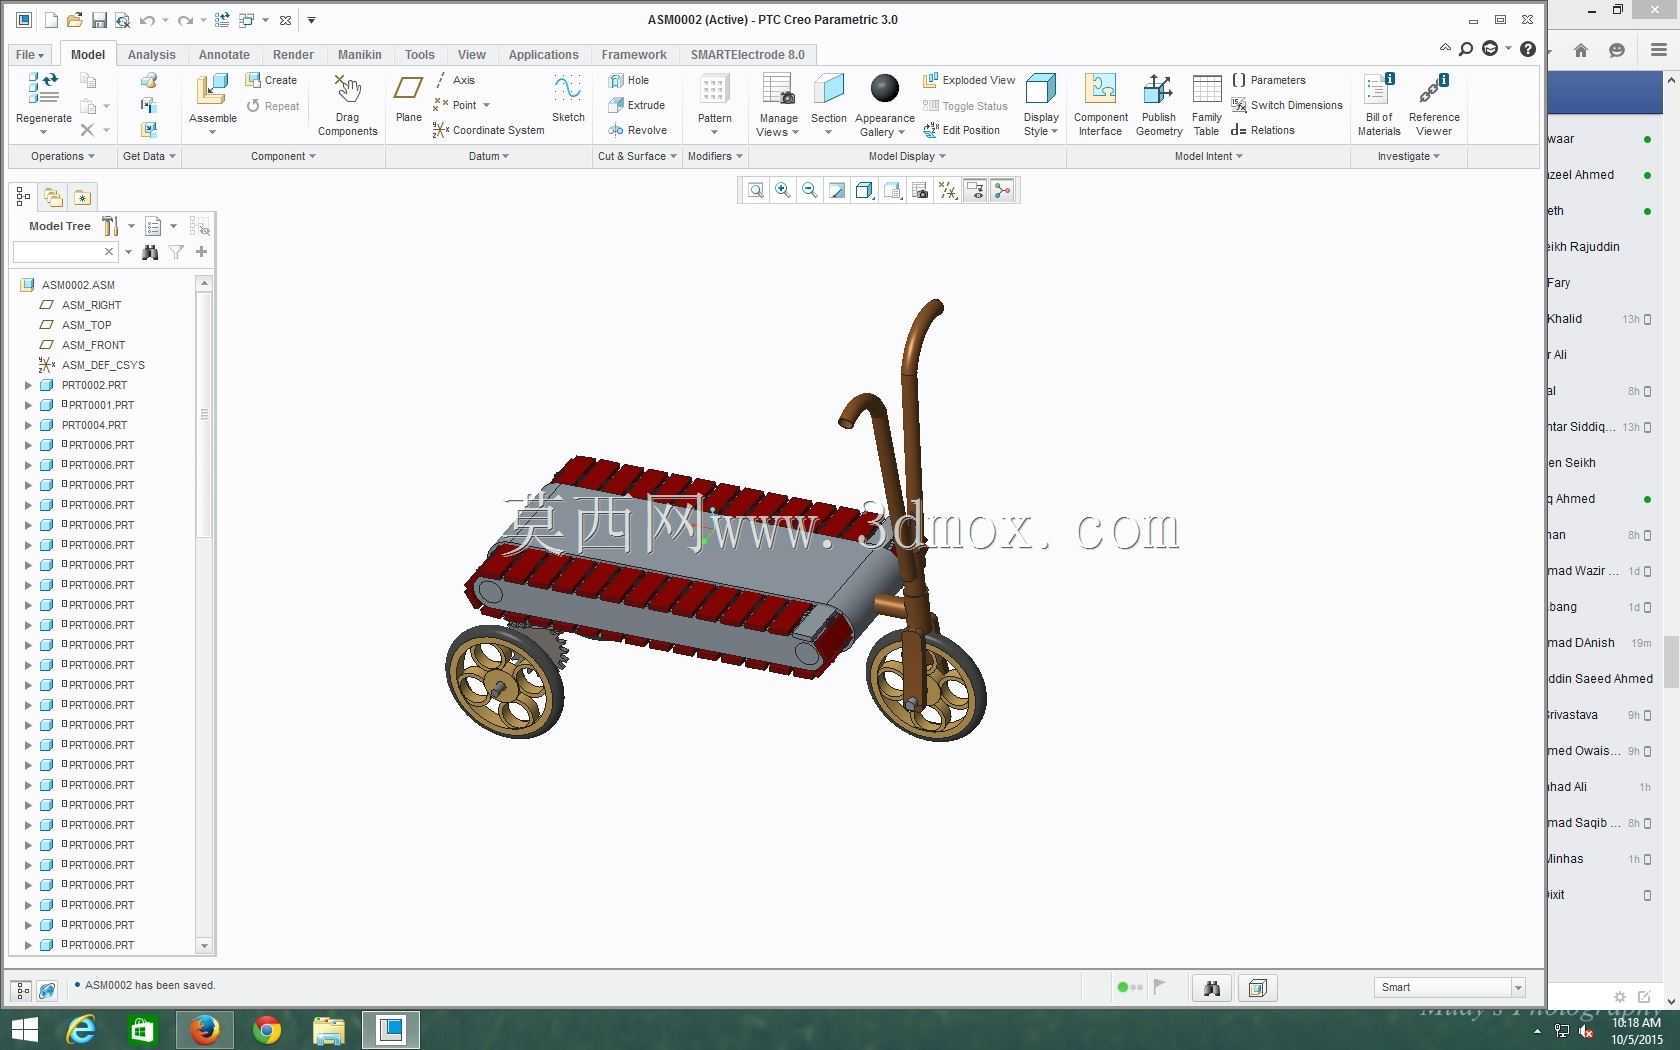1680x1050 pixels.
Task: Start a new Sketch
Action: click(568, 98)
